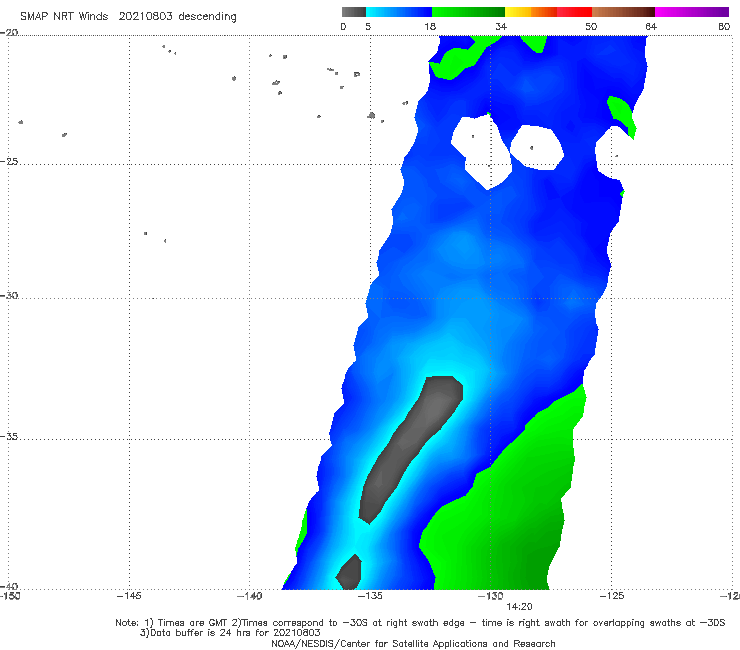Click the longitude label '-140' on the bottom axis
740x650 pixels.
[249, 596]
